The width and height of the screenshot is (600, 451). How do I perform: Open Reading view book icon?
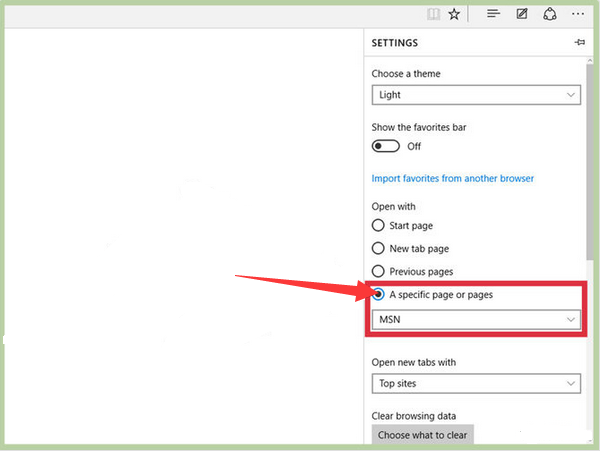[433, 15]
